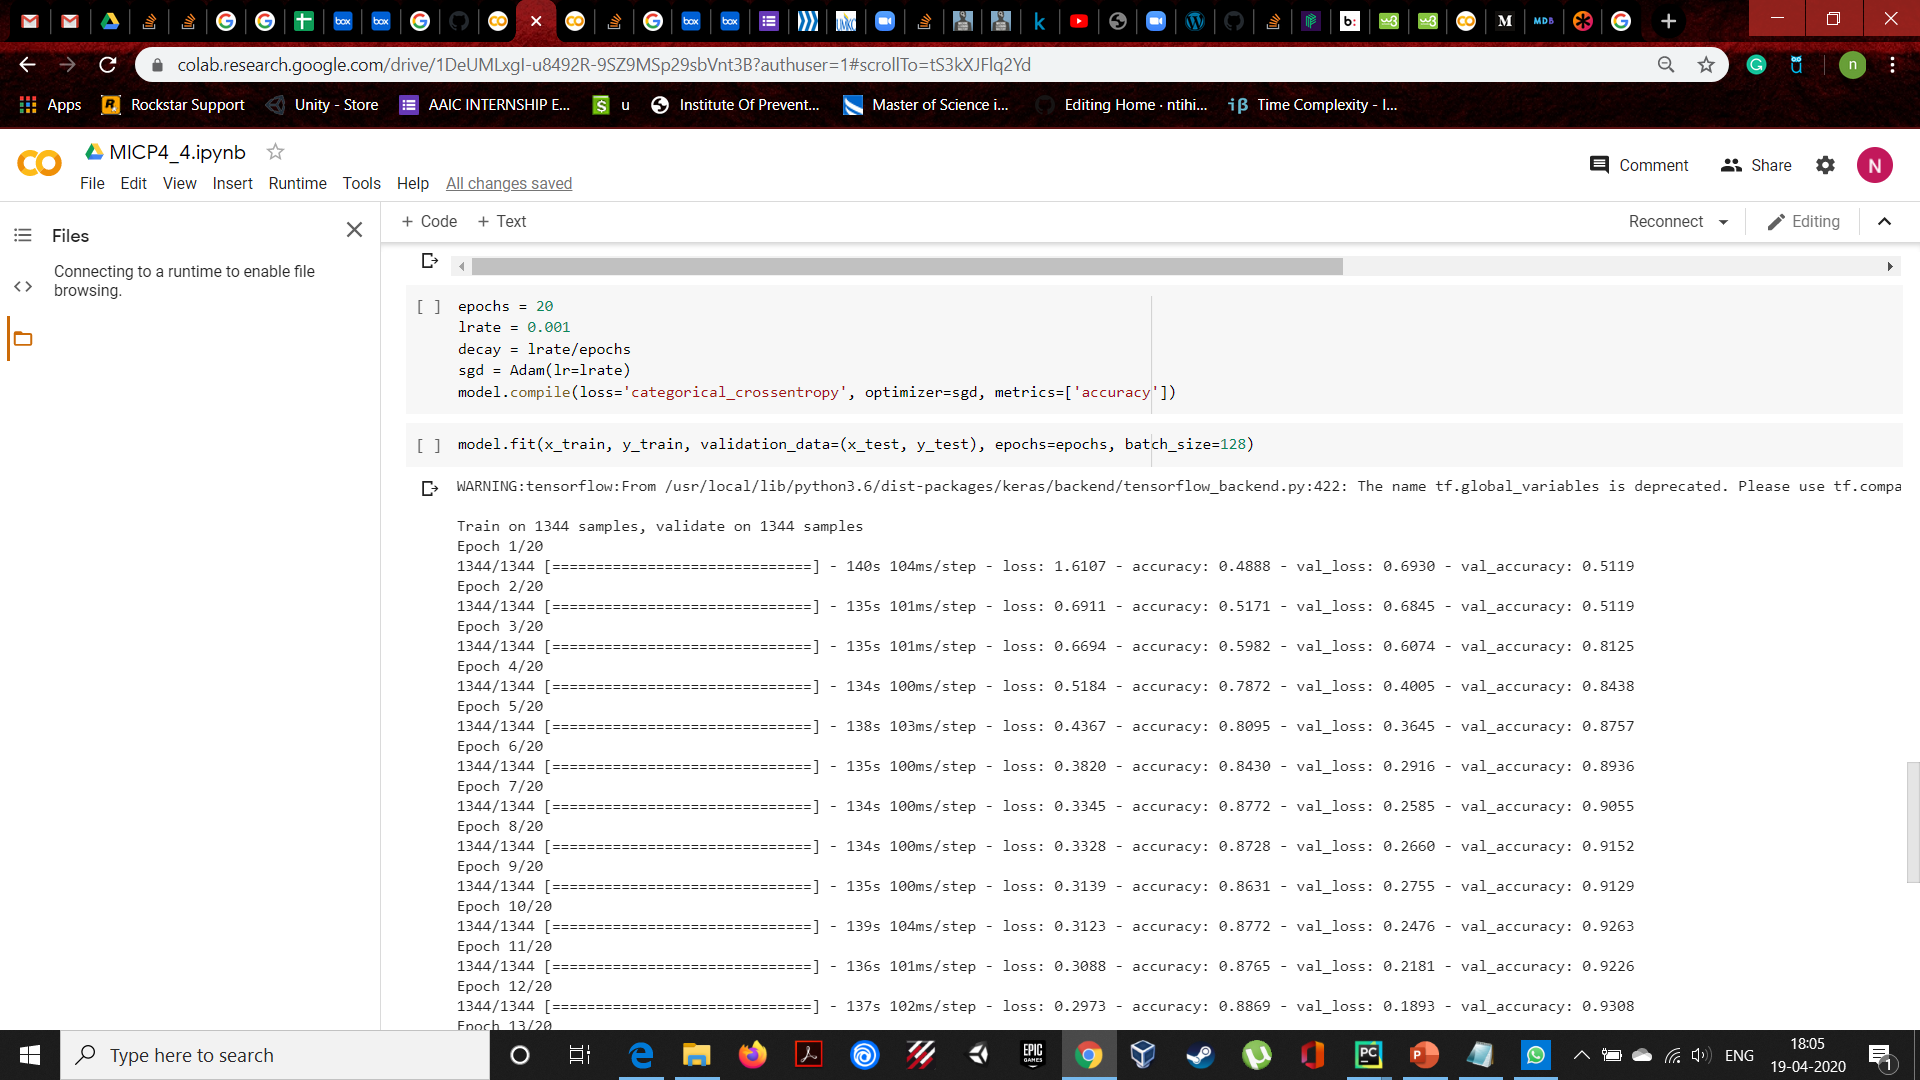Open the File menu

92,183
